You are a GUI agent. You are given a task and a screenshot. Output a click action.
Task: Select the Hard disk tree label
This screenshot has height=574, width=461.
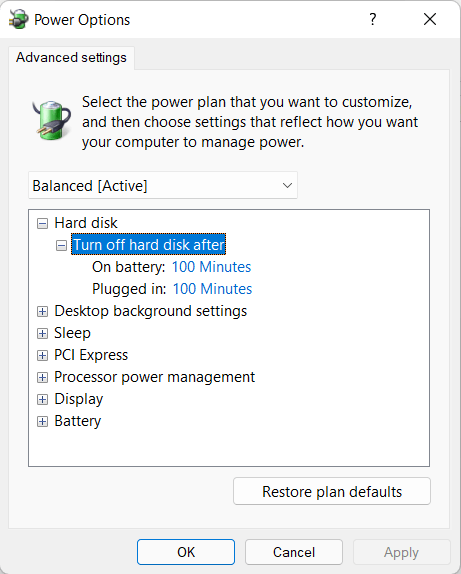86,223
